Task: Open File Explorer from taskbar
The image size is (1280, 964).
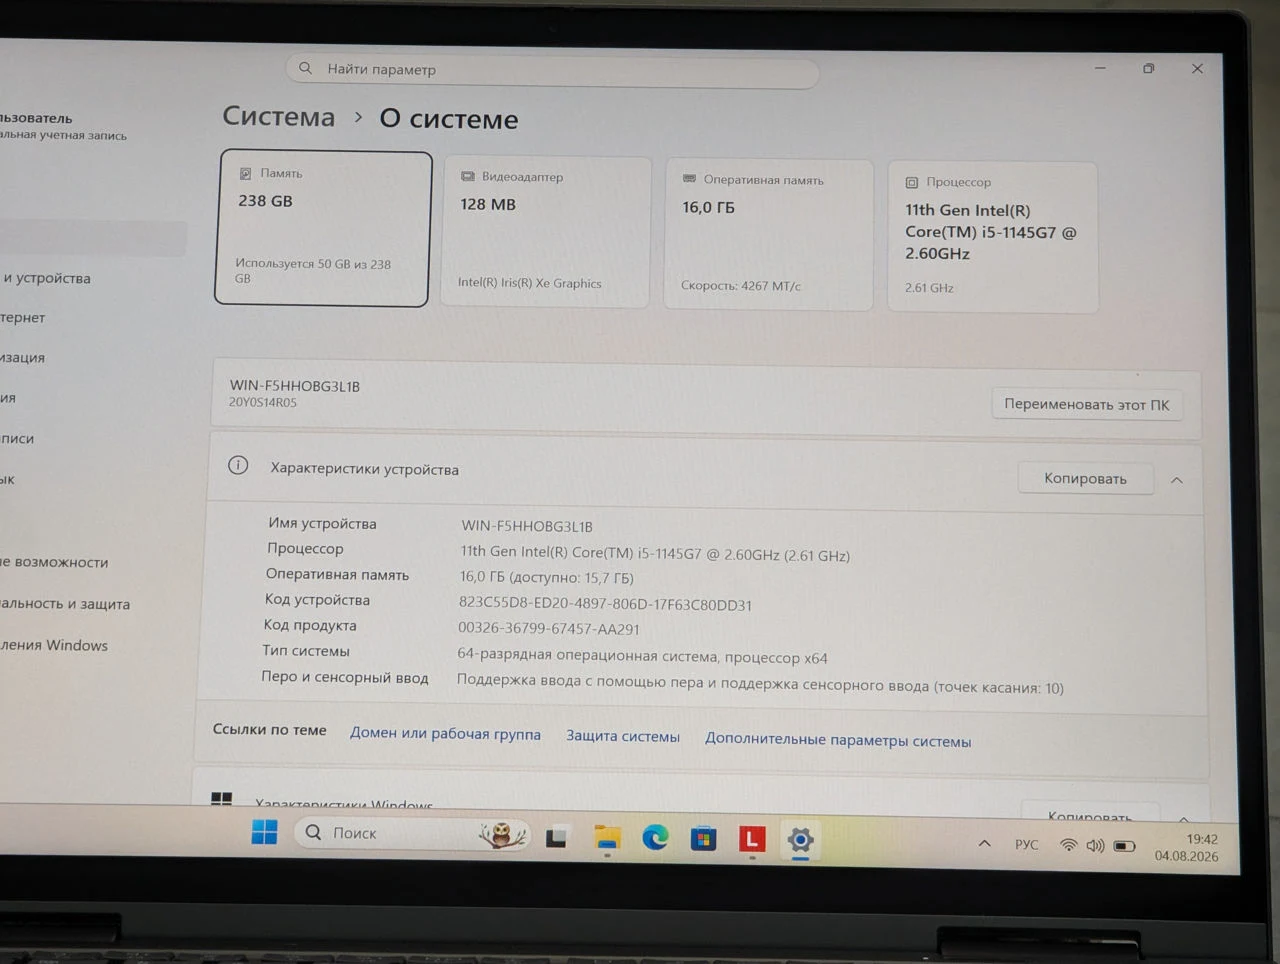Action: pos(607,837)
